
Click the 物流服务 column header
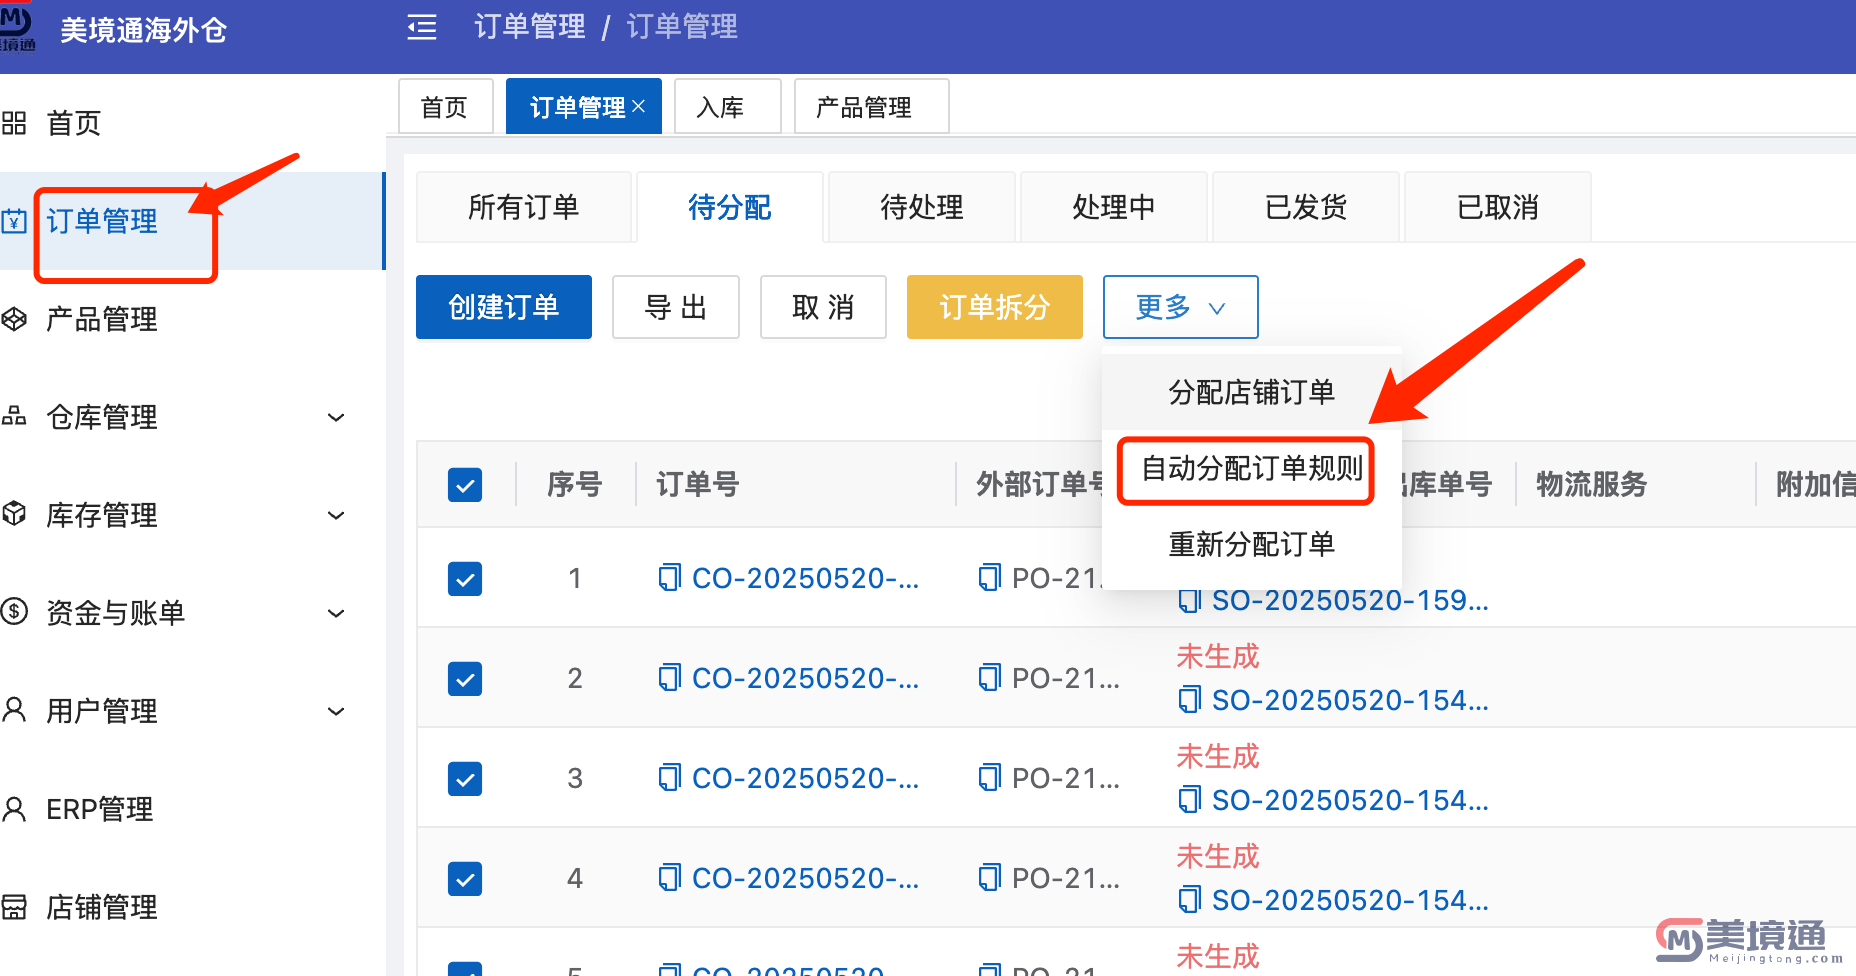point(1592,485)
